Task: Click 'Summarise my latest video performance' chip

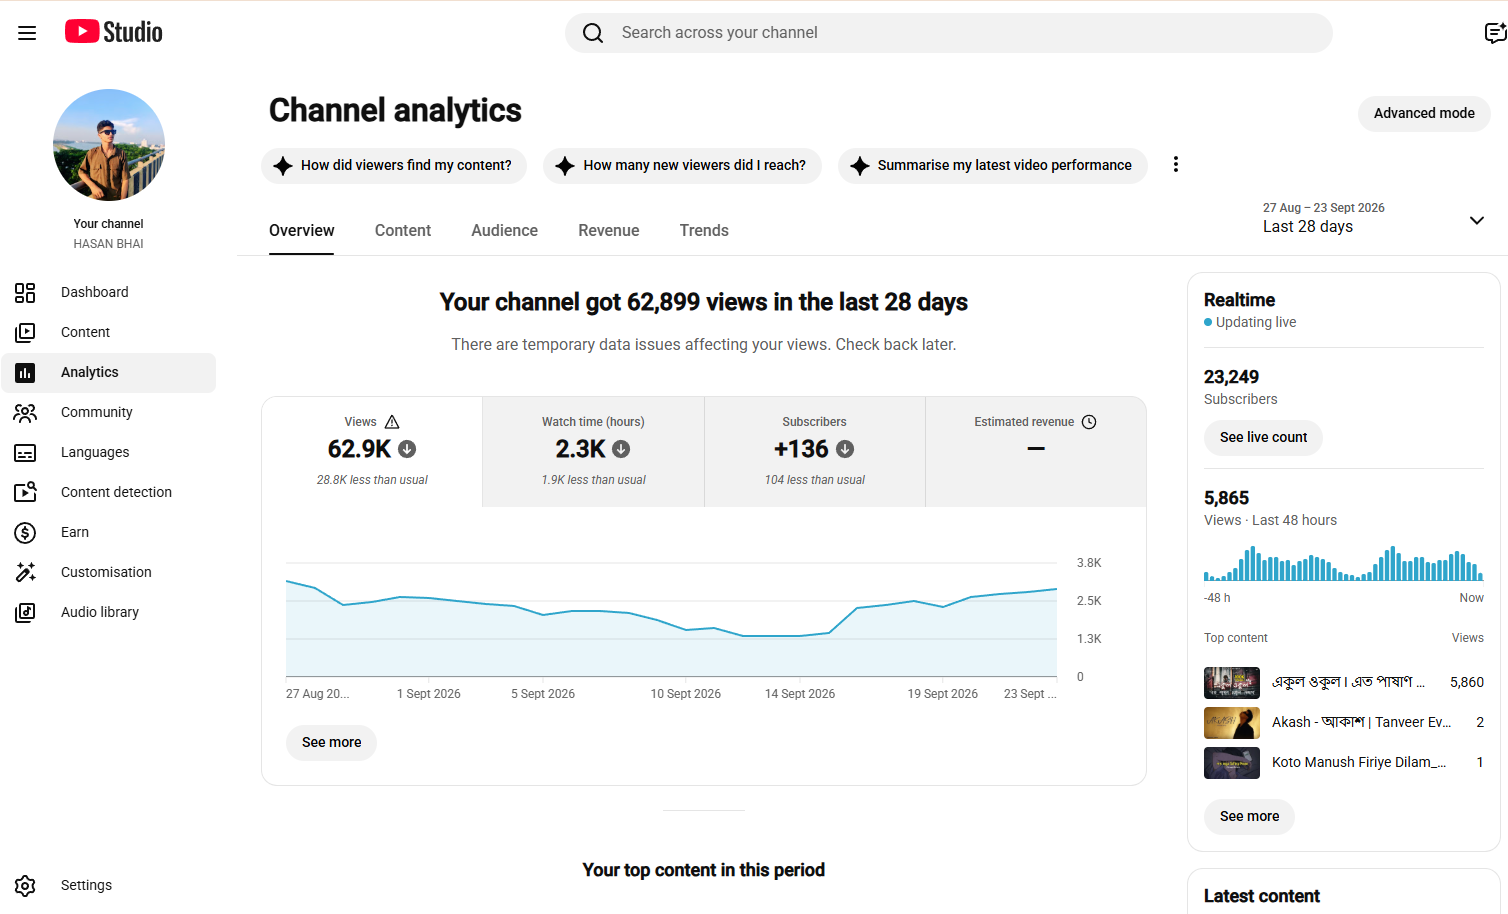Action: coord(993,165)
